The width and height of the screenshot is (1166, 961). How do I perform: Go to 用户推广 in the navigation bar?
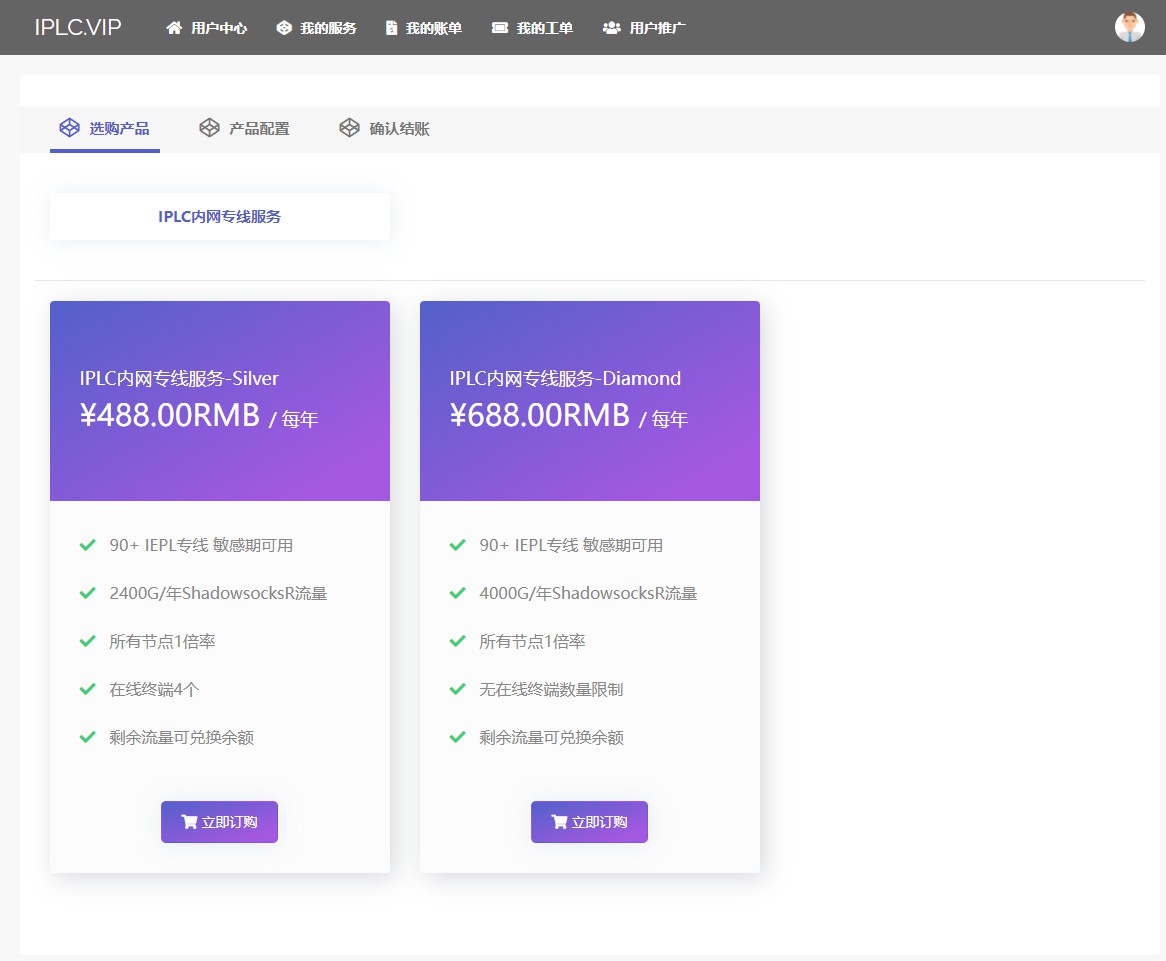tap(657, 28)
